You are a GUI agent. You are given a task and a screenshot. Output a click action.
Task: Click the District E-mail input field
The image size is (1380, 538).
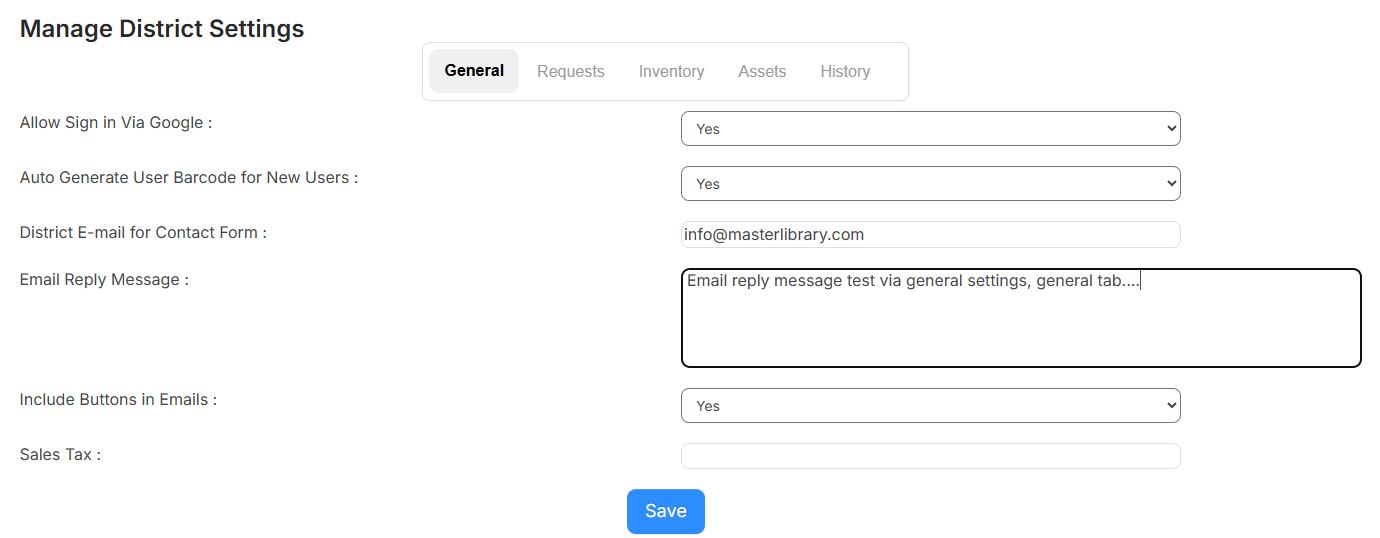tap(930, 235)
